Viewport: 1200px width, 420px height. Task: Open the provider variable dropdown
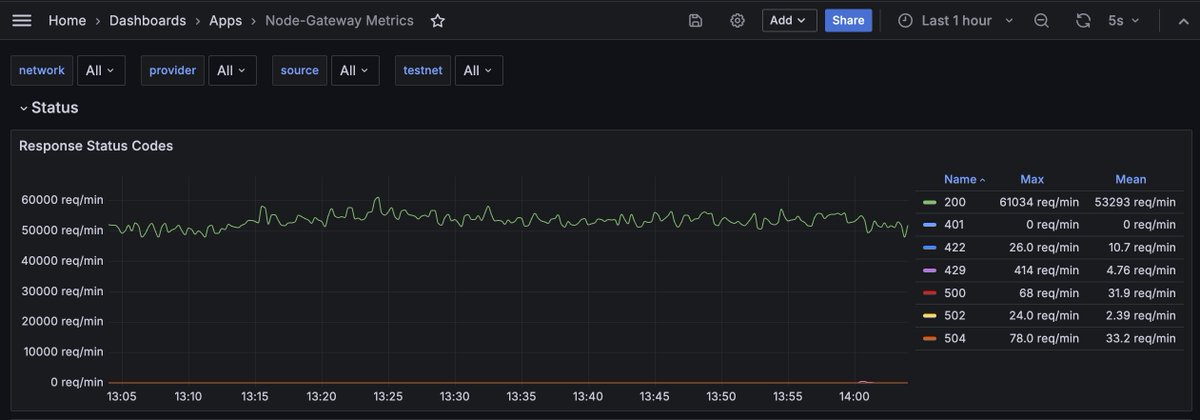[x=232, y=70]
